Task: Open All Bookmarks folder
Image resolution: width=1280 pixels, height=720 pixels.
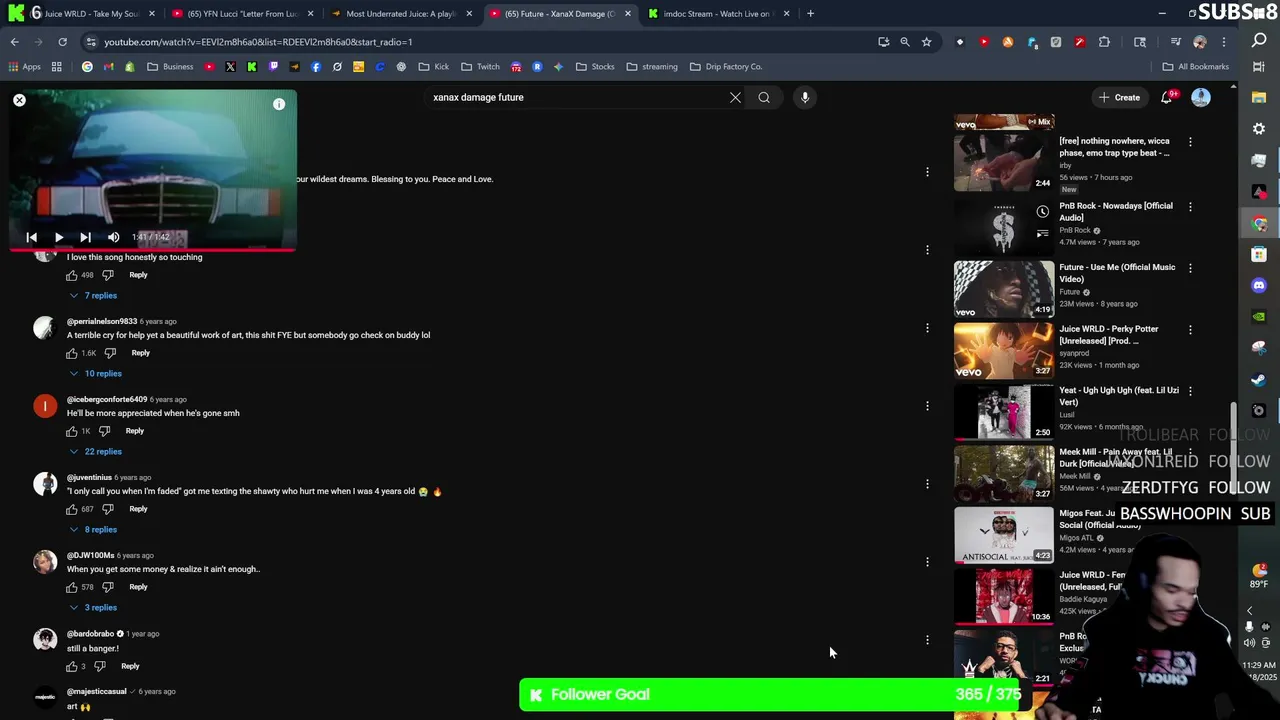Action: [x=1196, y=67]
